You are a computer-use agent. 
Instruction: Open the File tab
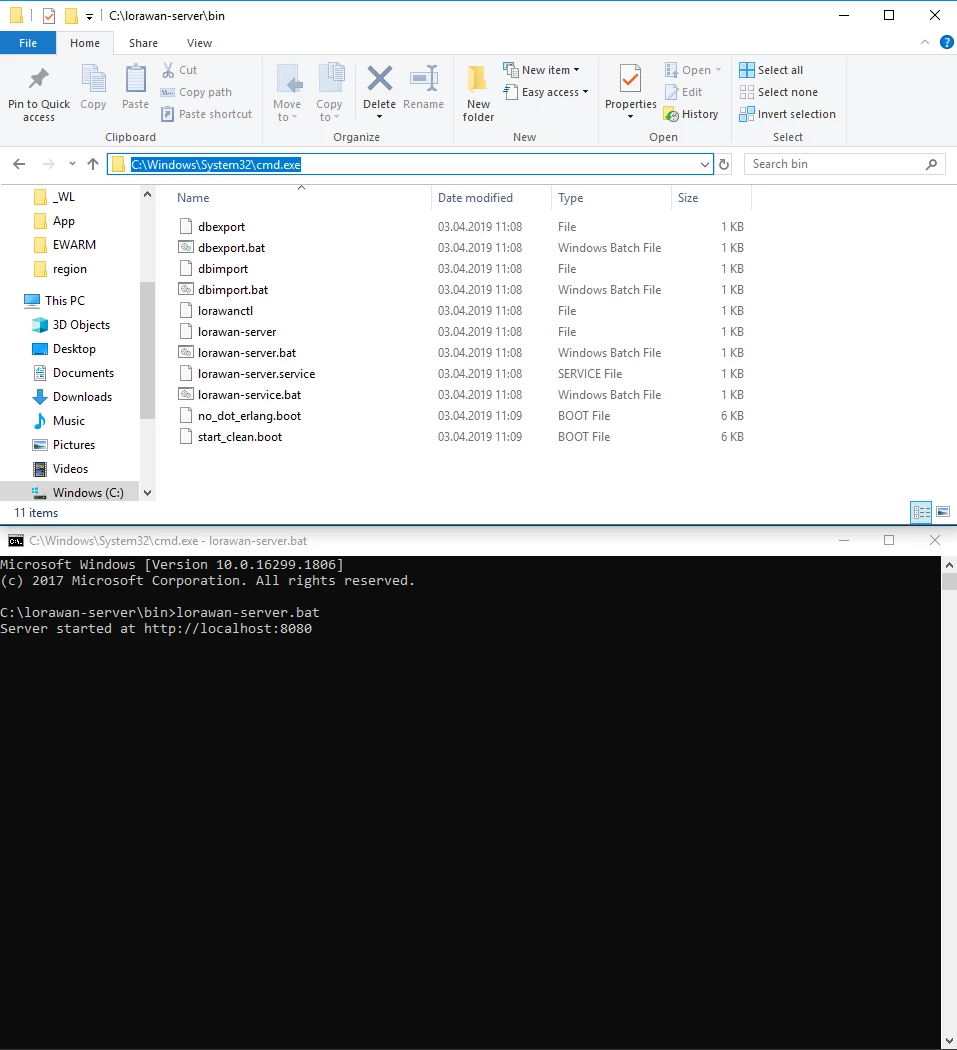point(28,43)
